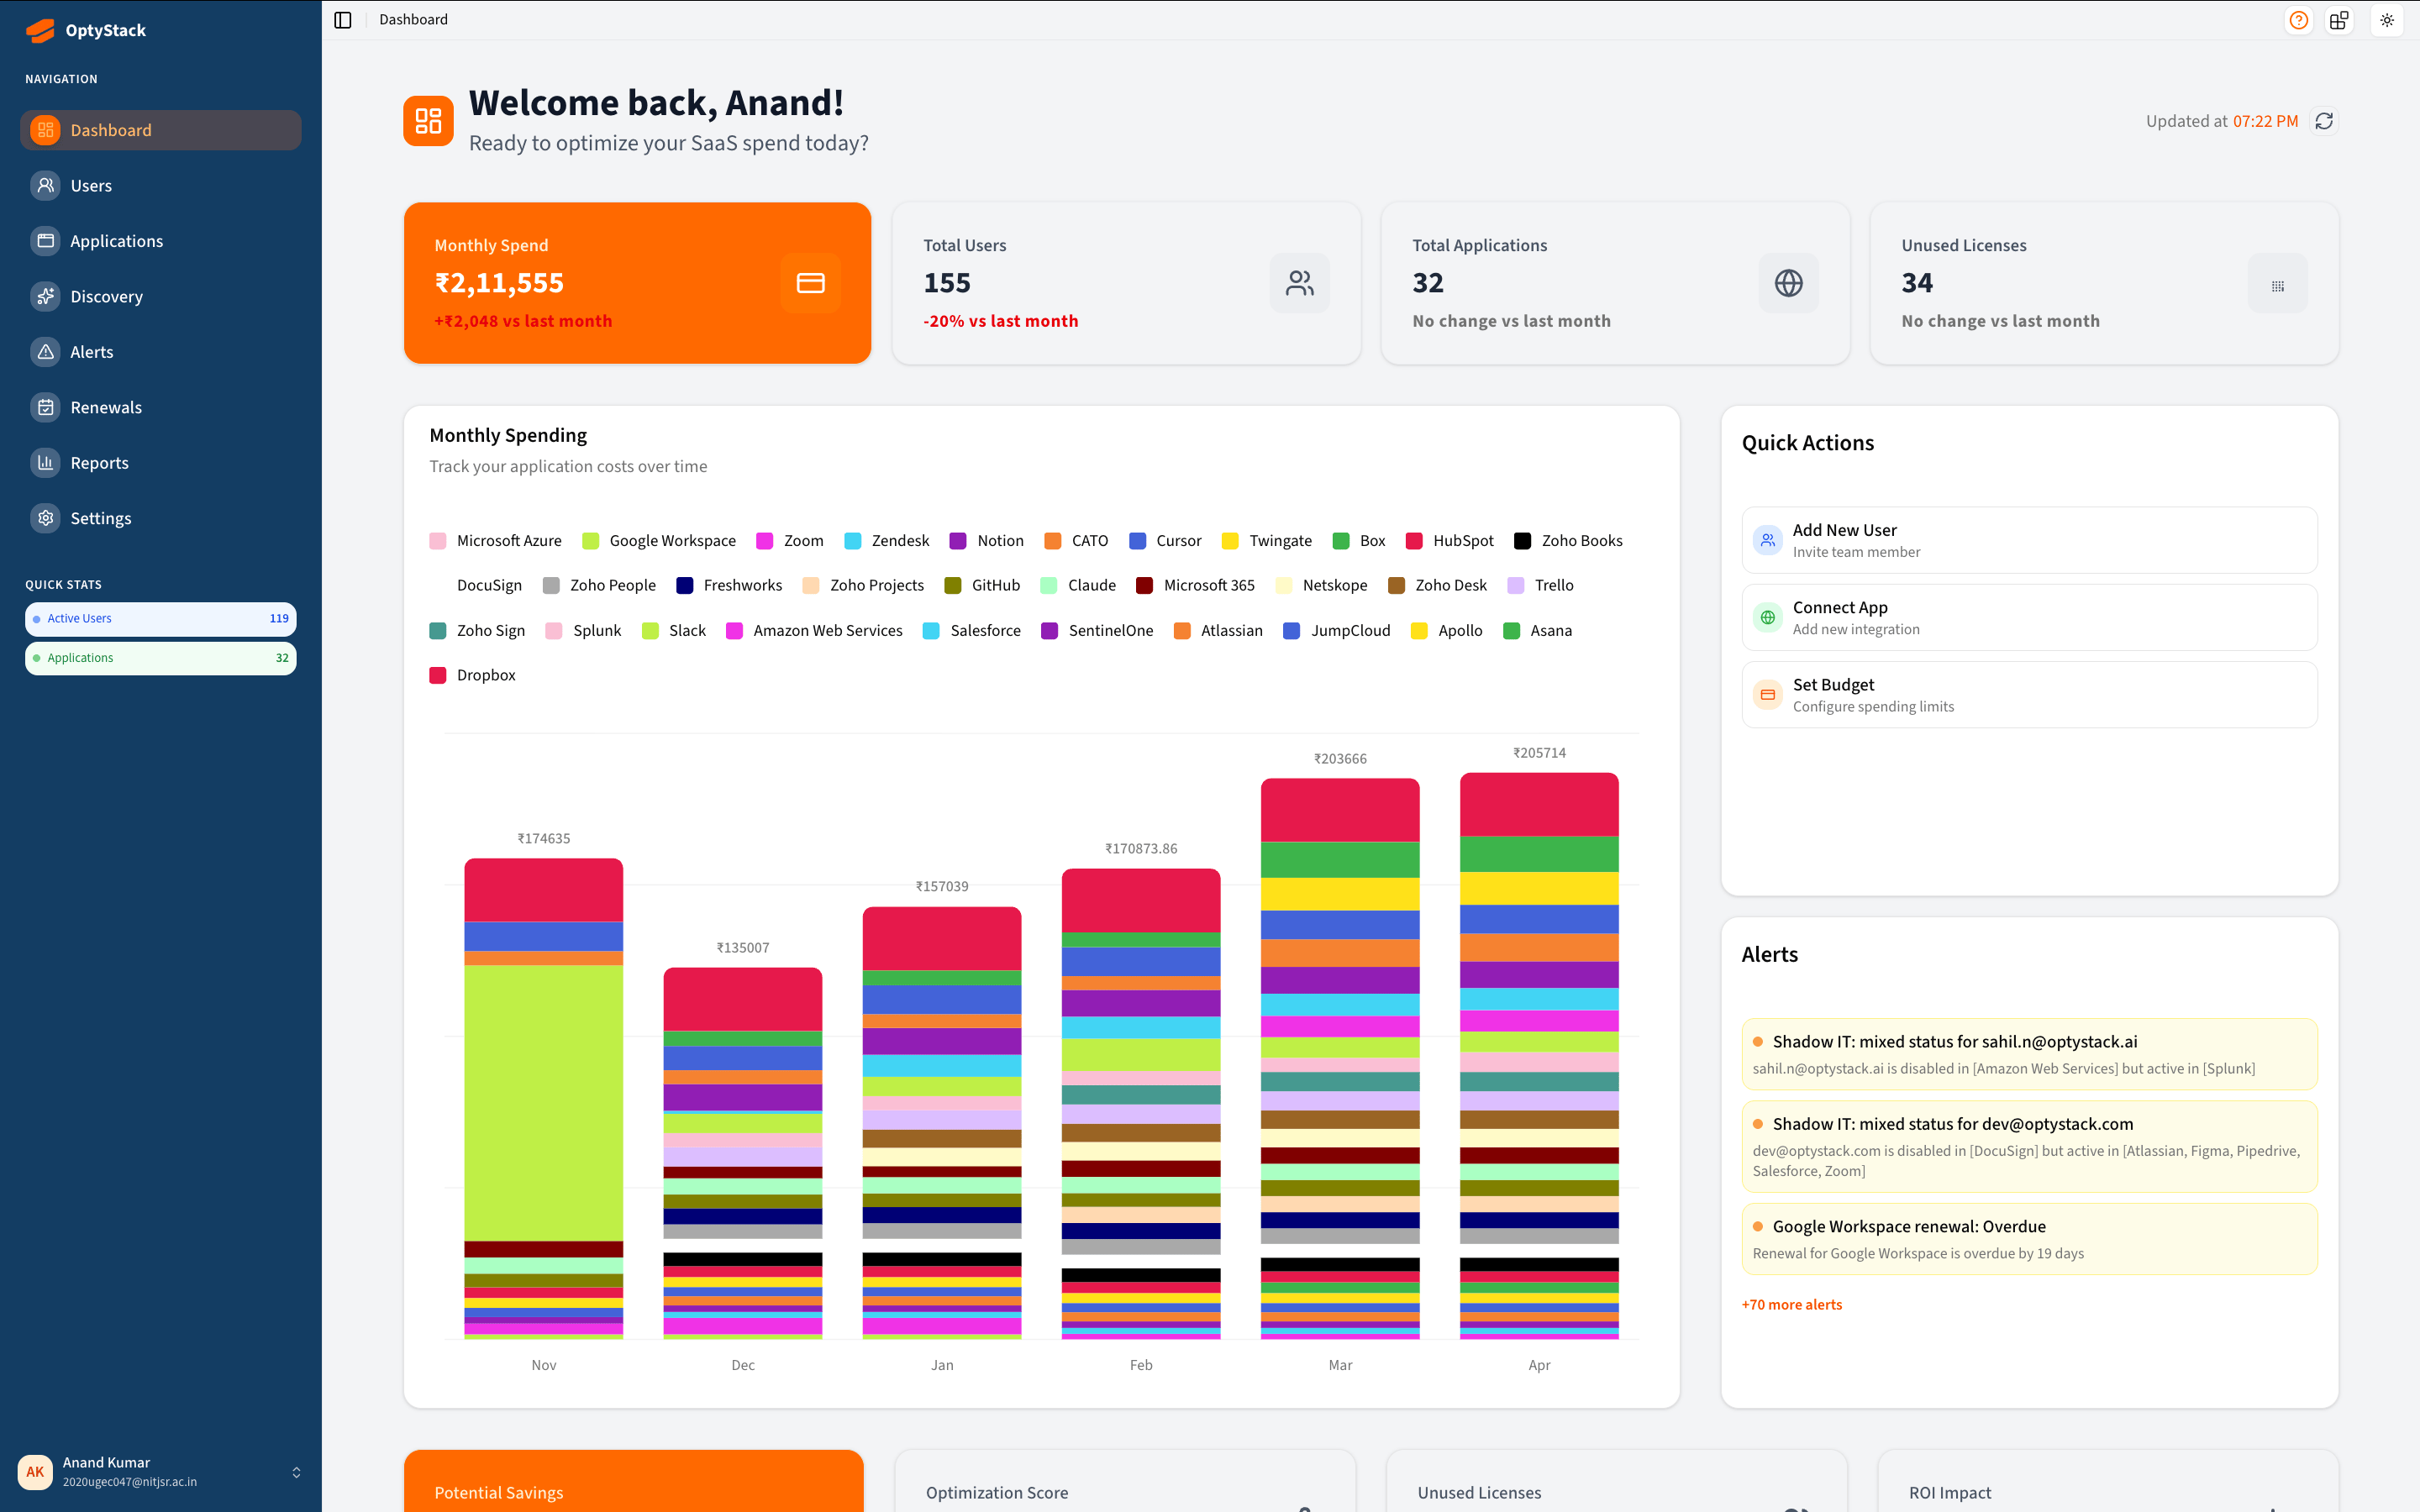This screenshot has width=2420, height=1512.
Task: Toggle Microsoft Azure legend swatch
Action: (437, 541)
